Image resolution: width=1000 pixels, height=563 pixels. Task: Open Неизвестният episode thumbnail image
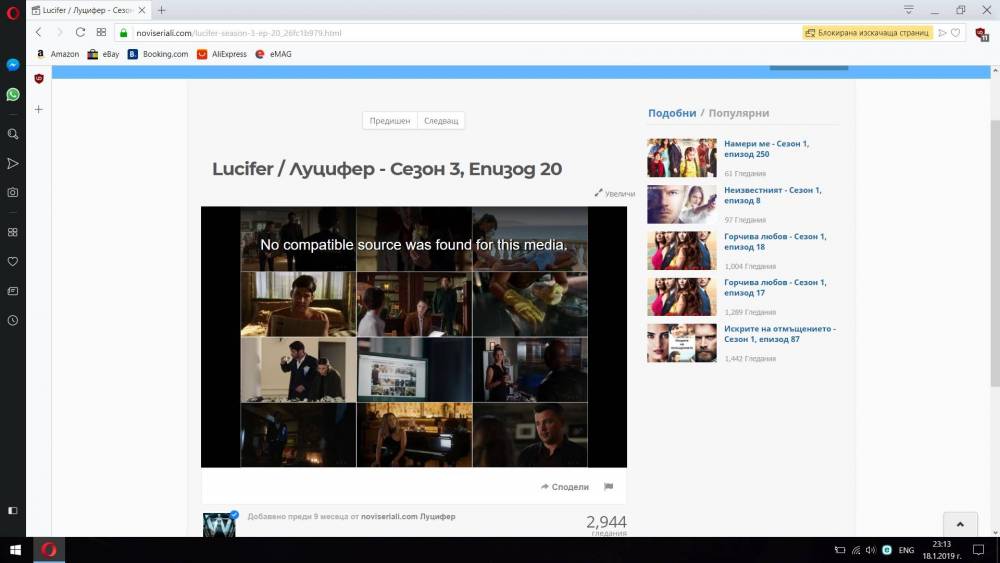click(682, 204)
